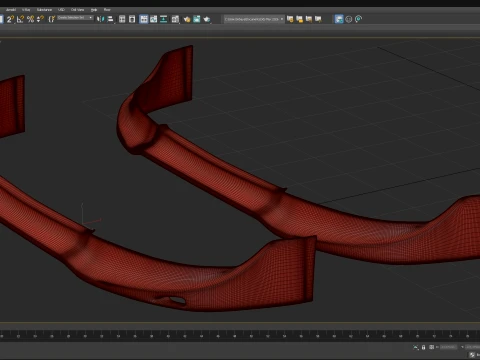Image resolution: width=480 pixels, height=360 pixels.
Task: Click fourth folder icon after project path
Action: [x=318, y=19]
